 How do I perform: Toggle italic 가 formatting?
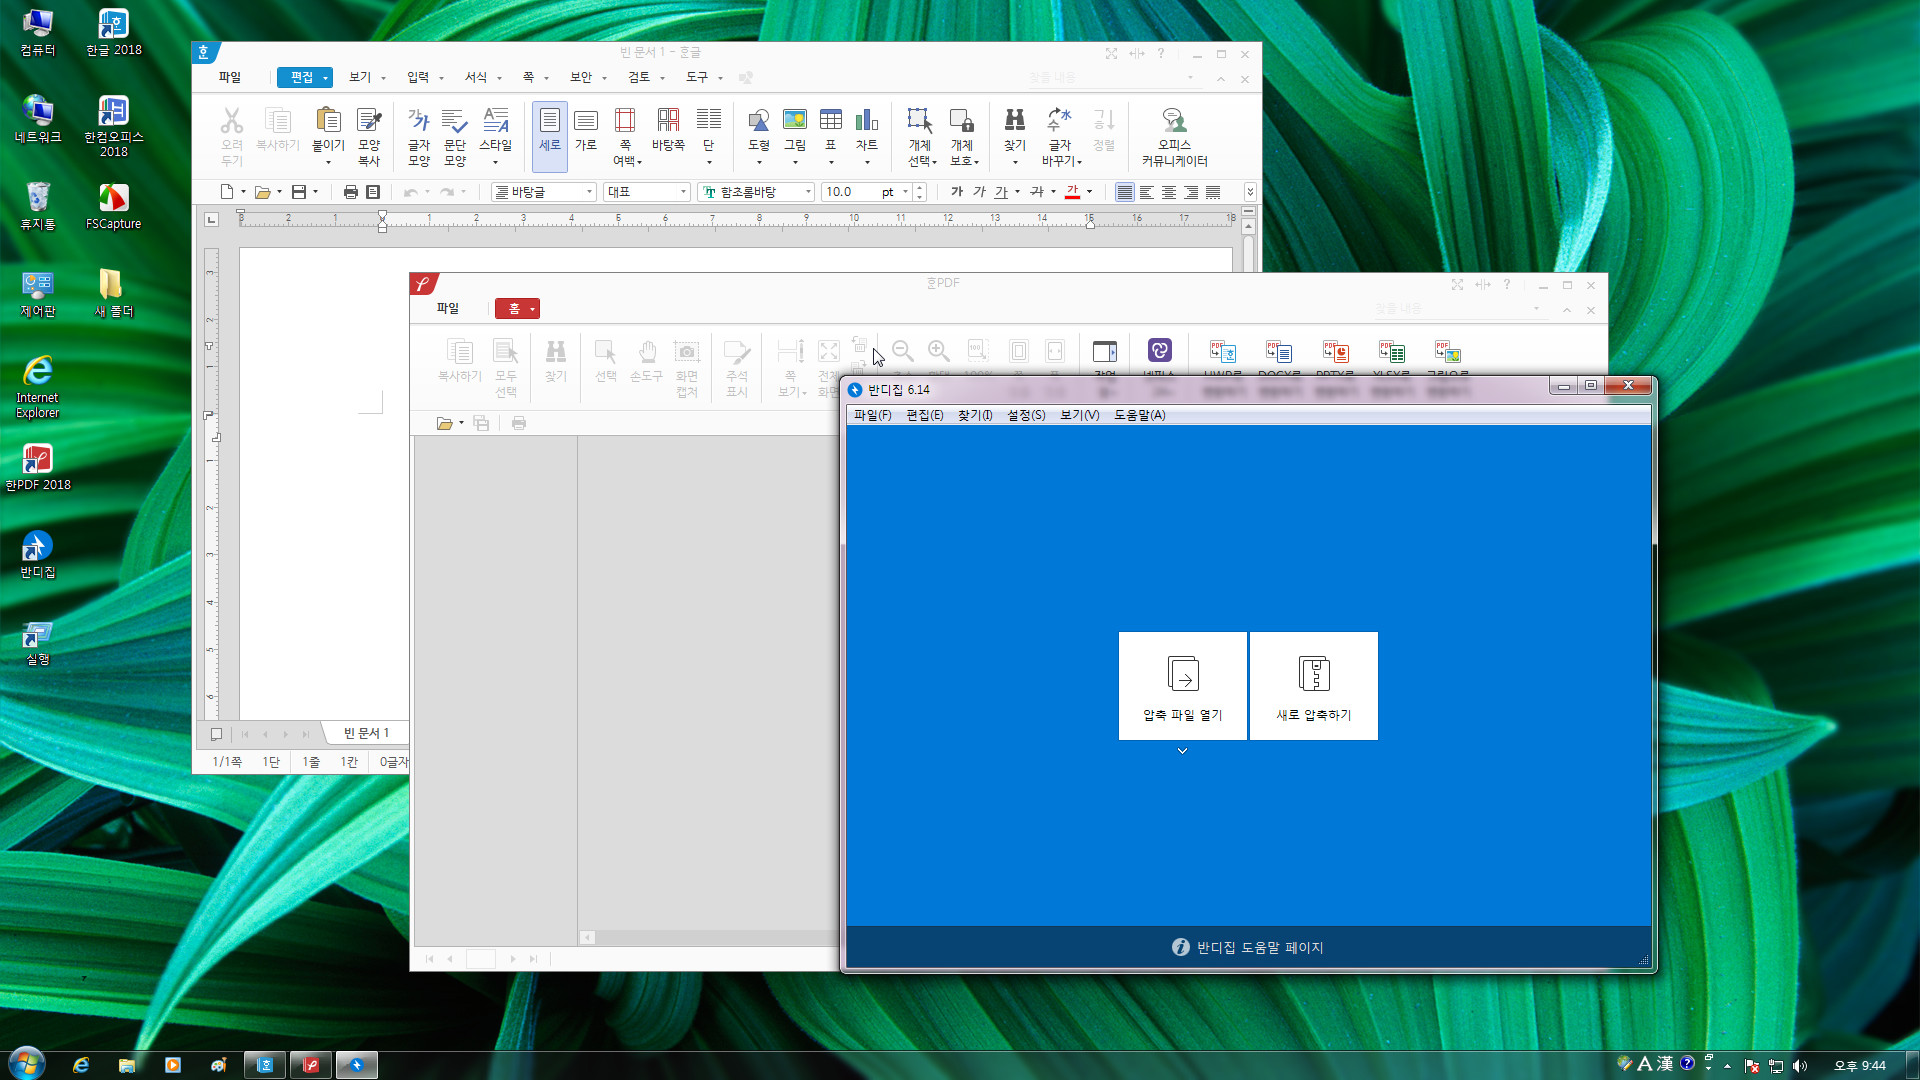click(979, 192)
